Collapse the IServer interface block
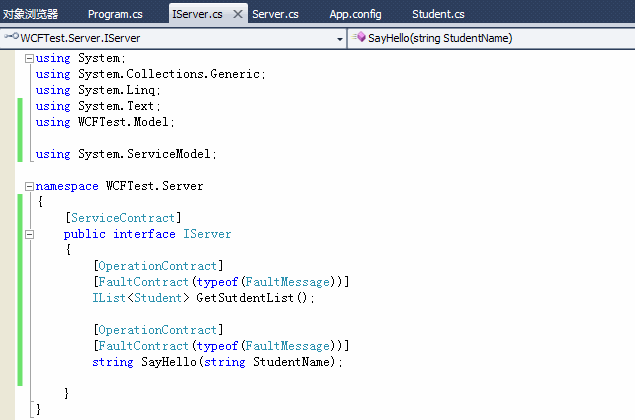This screenshot has height=420, width=635. pyautogui.click(x=29, y=234)
